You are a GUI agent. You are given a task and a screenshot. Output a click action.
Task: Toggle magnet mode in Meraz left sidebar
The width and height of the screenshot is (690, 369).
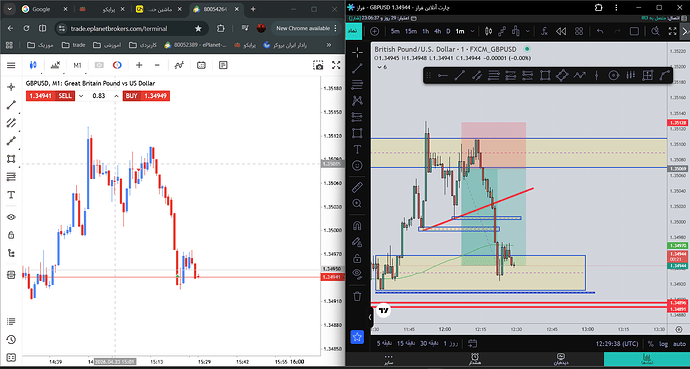(x=357, y=226)
